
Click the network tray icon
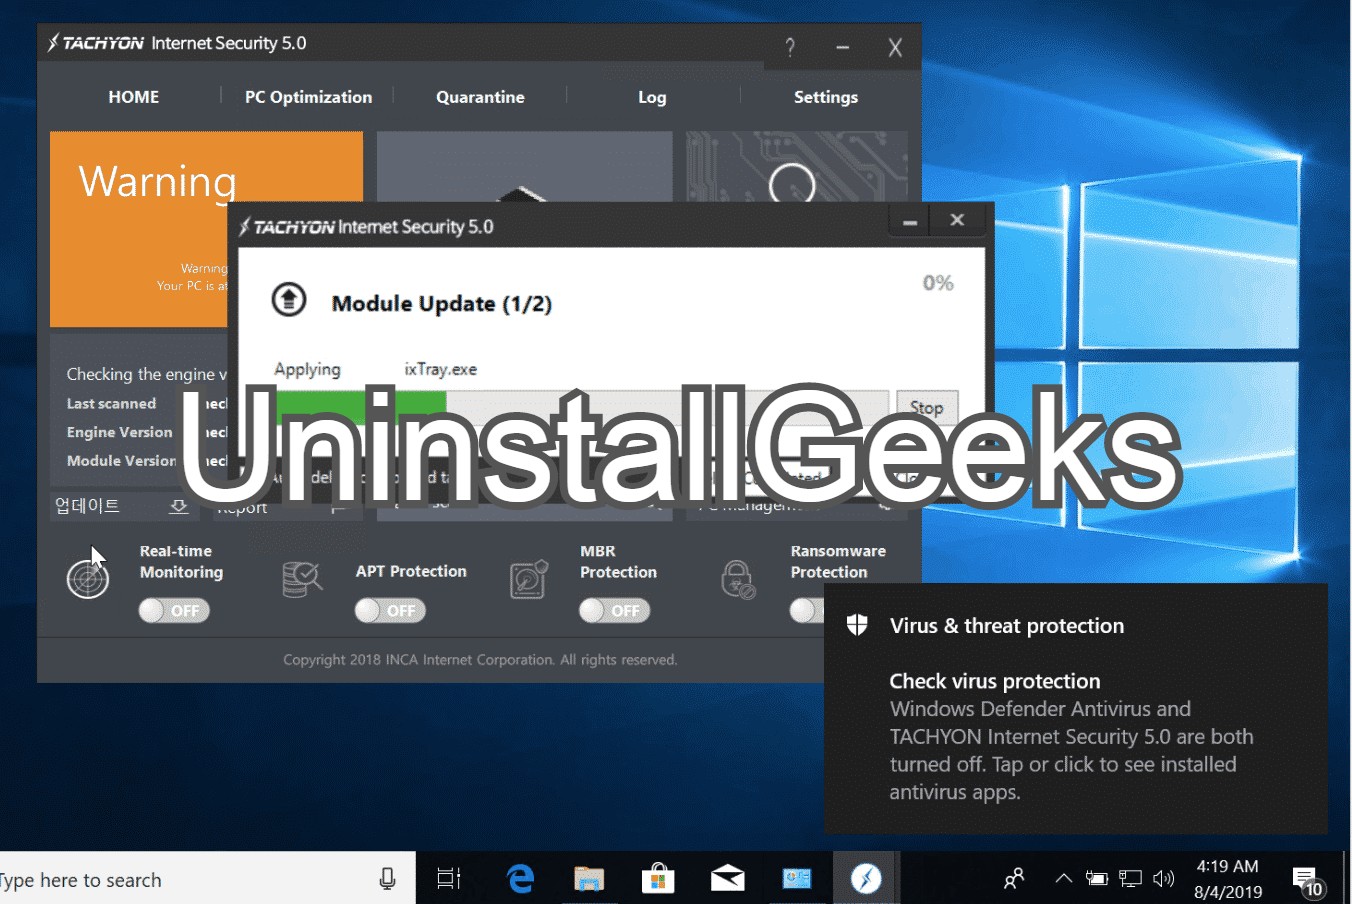point(1131,879)
